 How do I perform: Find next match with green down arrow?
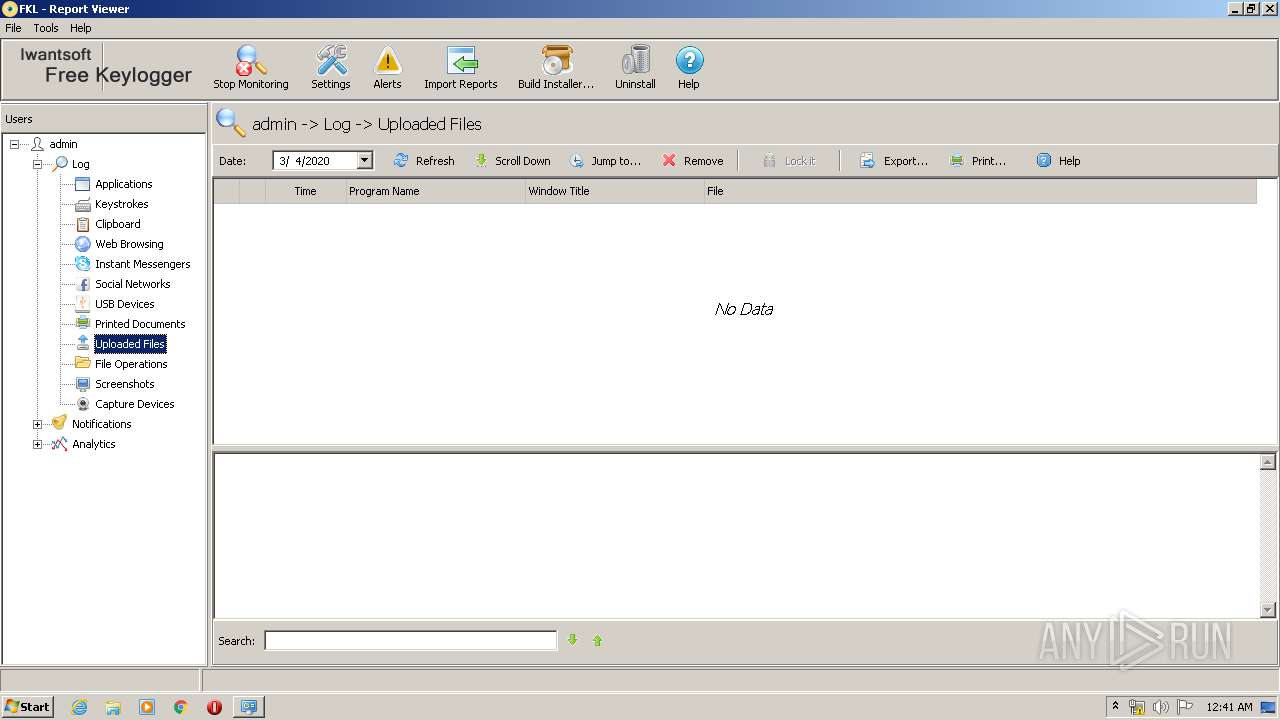pos(573,640)
